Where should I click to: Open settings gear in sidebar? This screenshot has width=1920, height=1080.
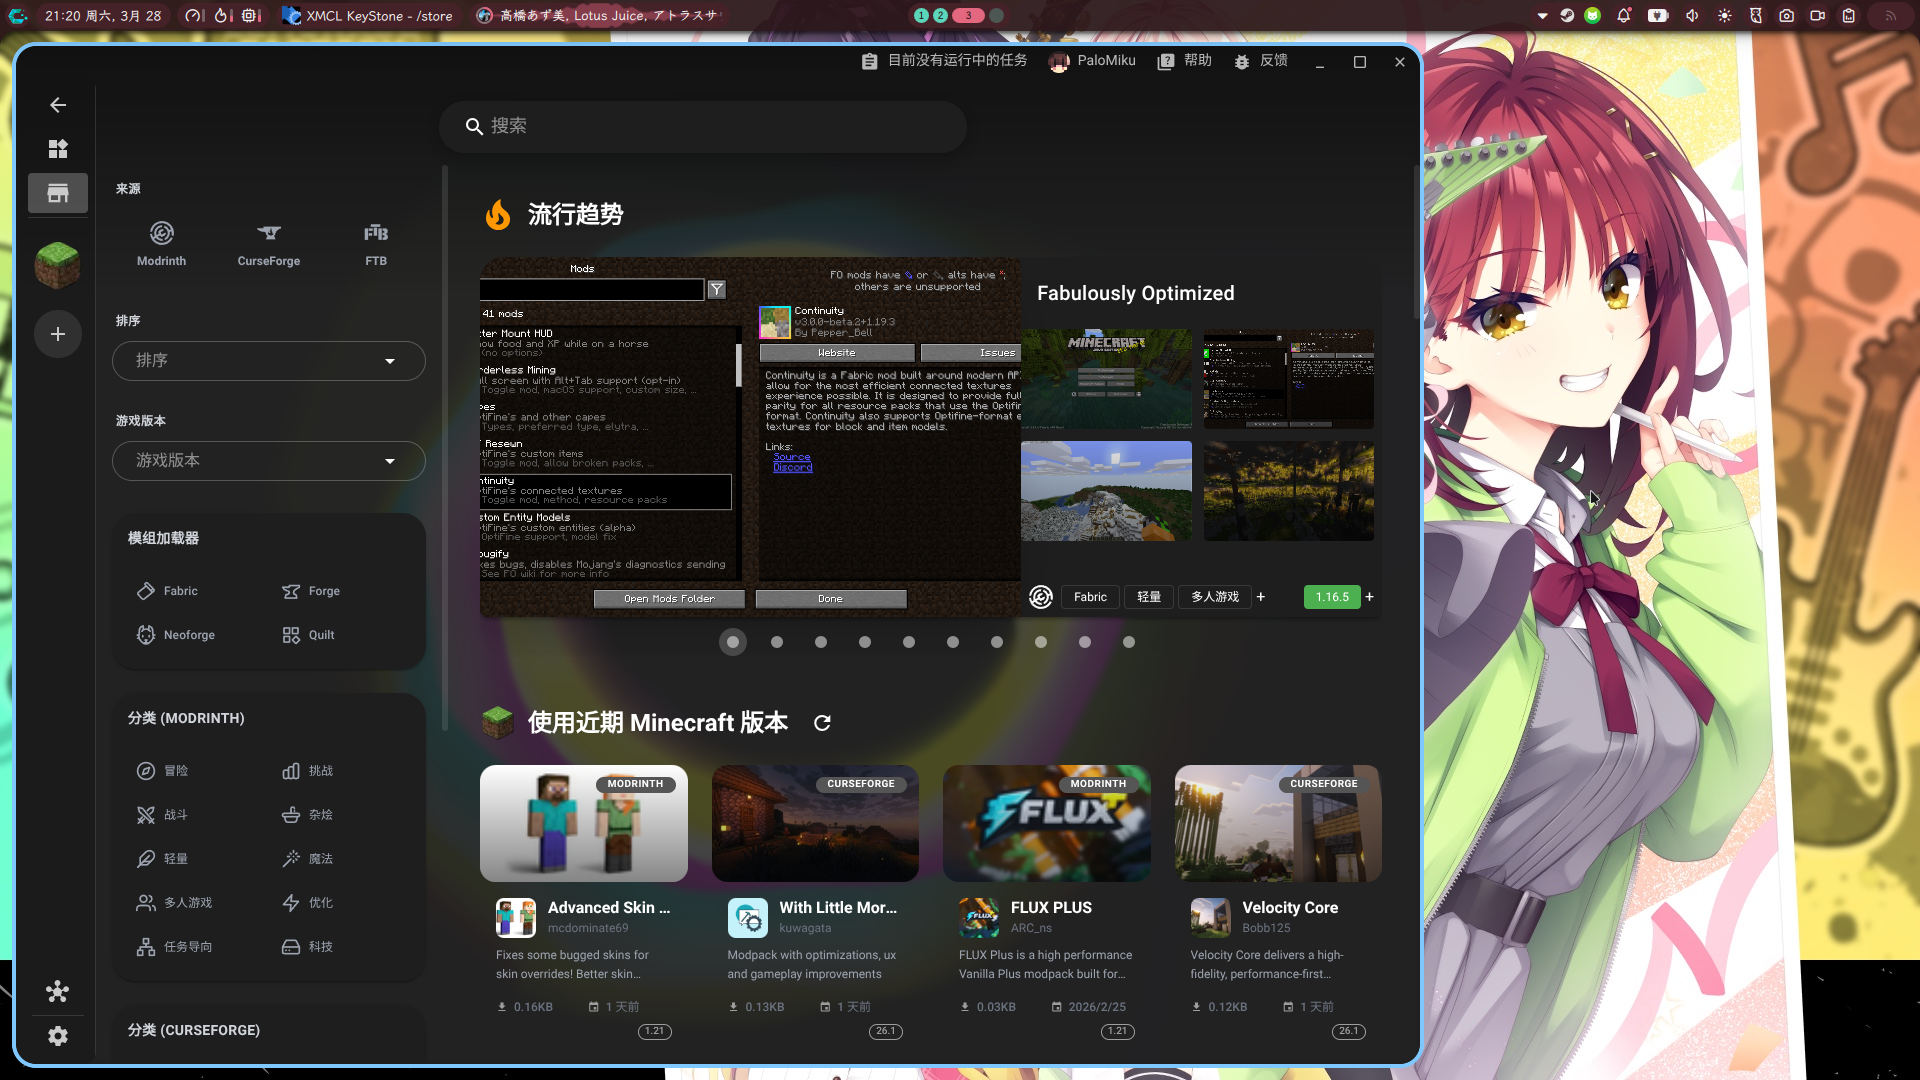click(x=58, y=1036)
